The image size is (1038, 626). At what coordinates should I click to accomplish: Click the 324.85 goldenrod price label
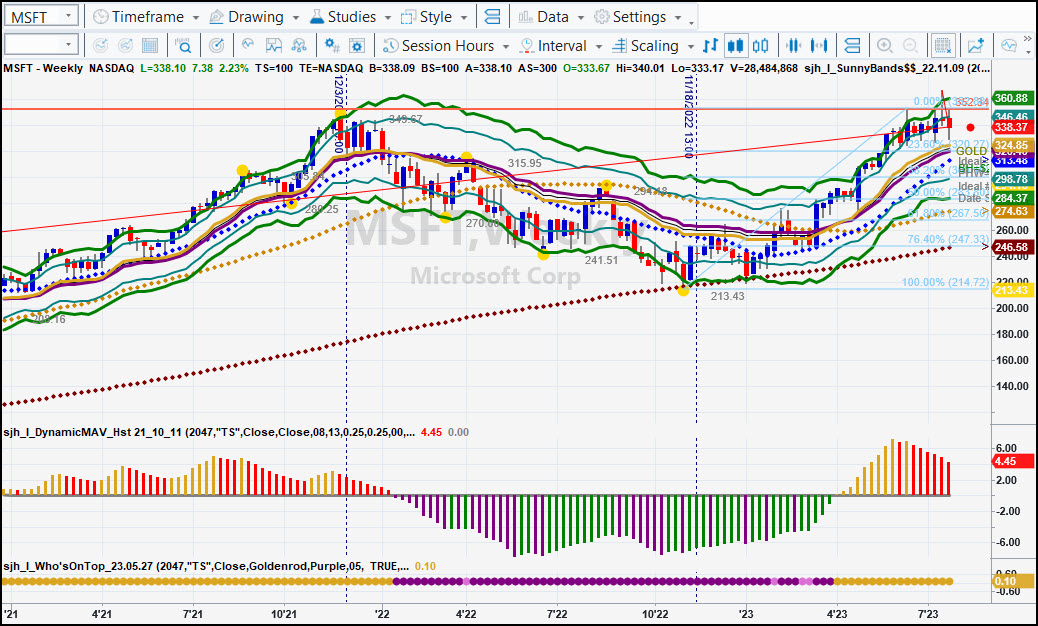point(1014,145)
